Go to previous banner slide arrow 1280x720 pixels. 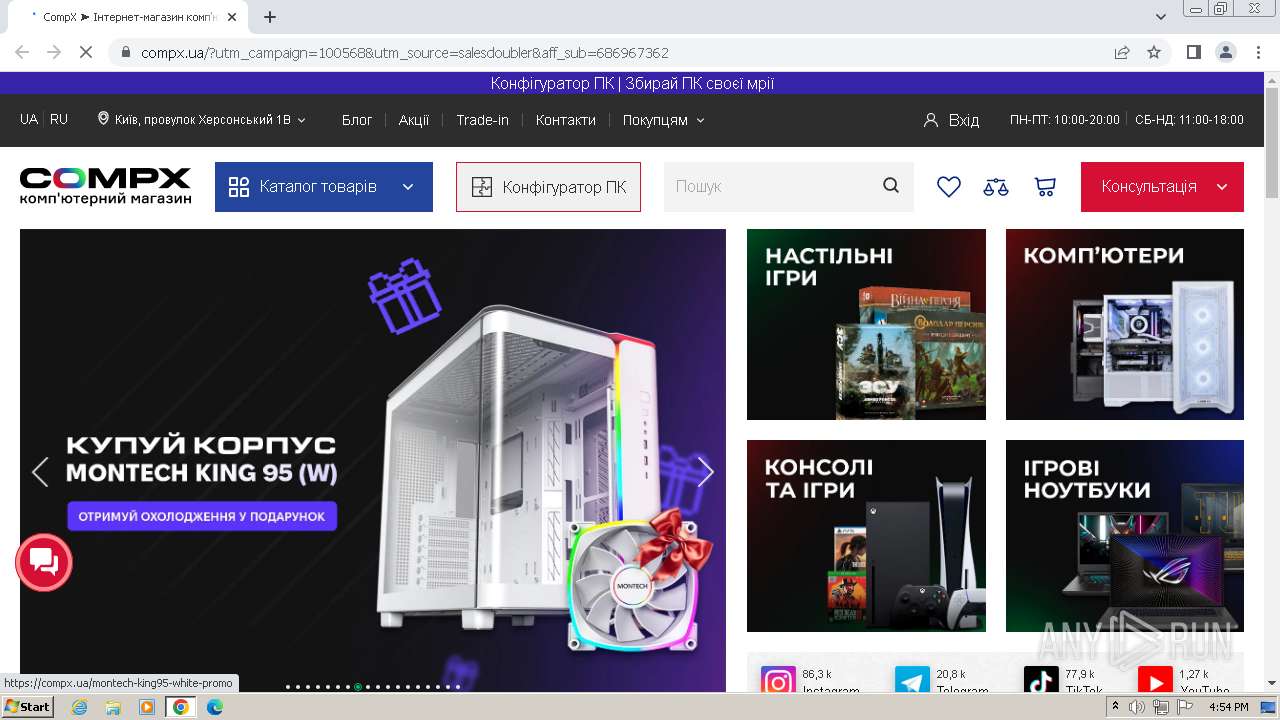tap(40, 472)
